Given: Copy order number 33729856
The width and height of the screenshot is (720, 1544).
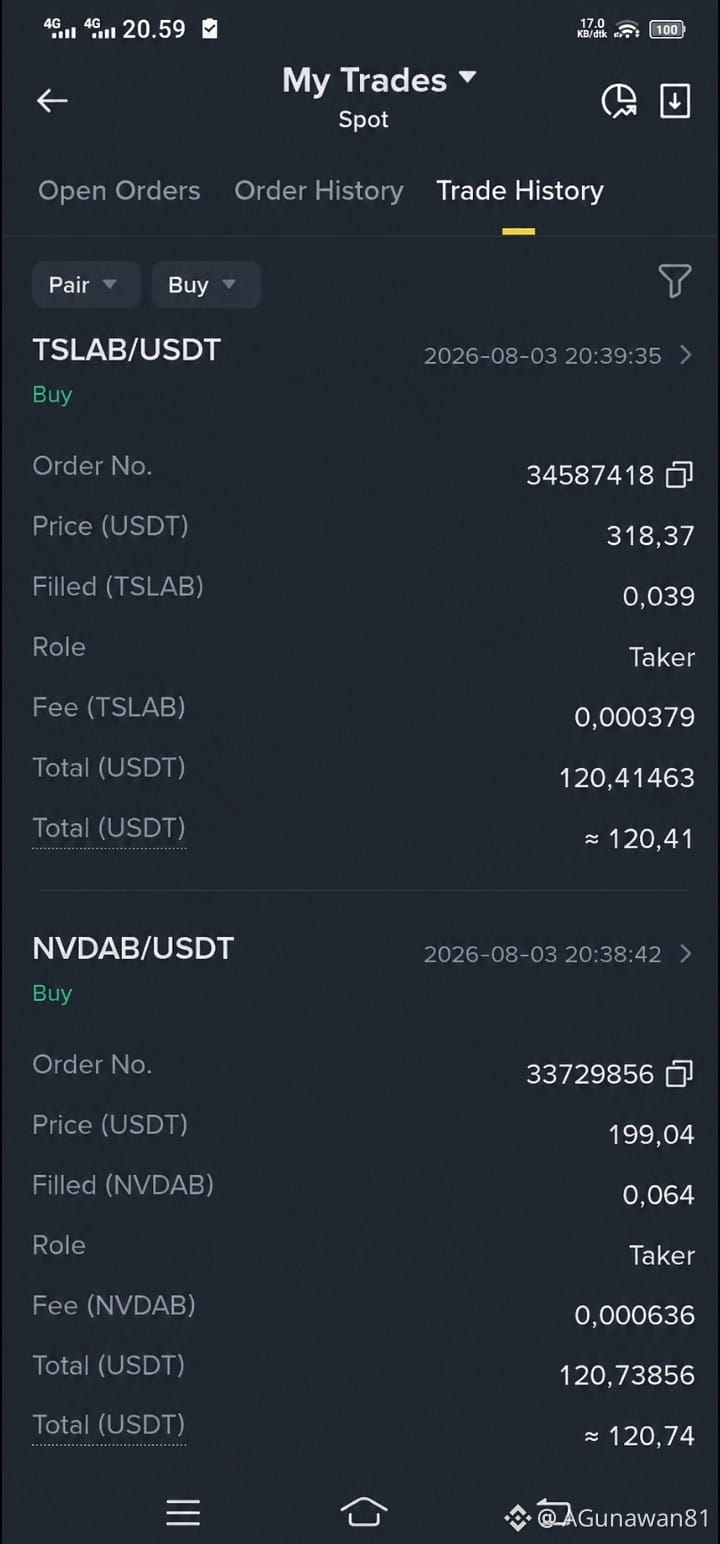Looking at the screenshot, I should point(680,1074).
